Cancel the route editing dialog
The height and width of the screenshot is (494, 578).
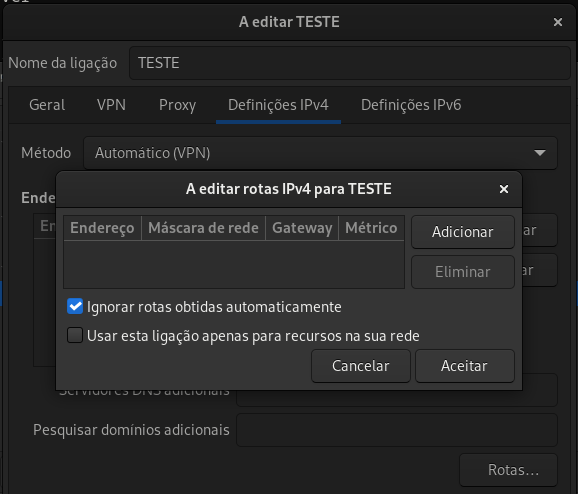click(361, 366)
